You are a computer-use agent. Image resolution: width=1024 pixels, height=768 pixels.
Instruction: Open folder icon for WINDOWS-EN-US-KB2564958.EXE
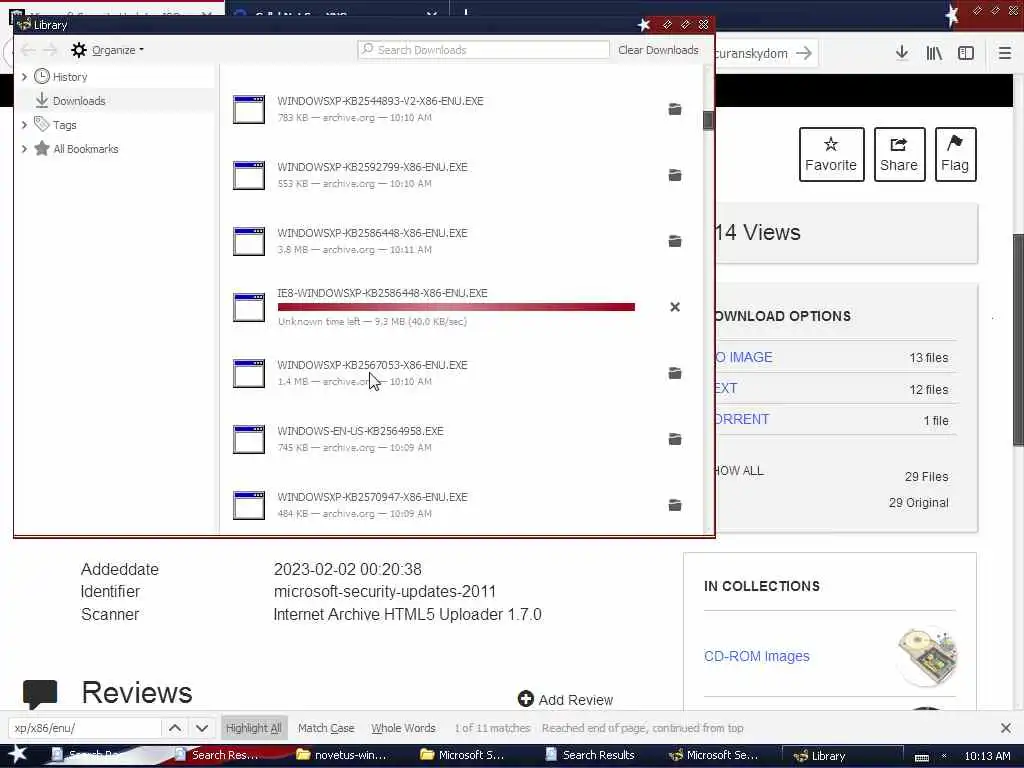coord(675,439)
